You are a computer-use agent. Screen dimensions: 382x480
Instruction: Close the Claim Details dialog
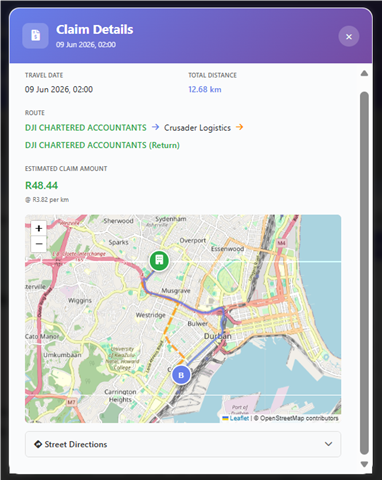click(349, 36)
